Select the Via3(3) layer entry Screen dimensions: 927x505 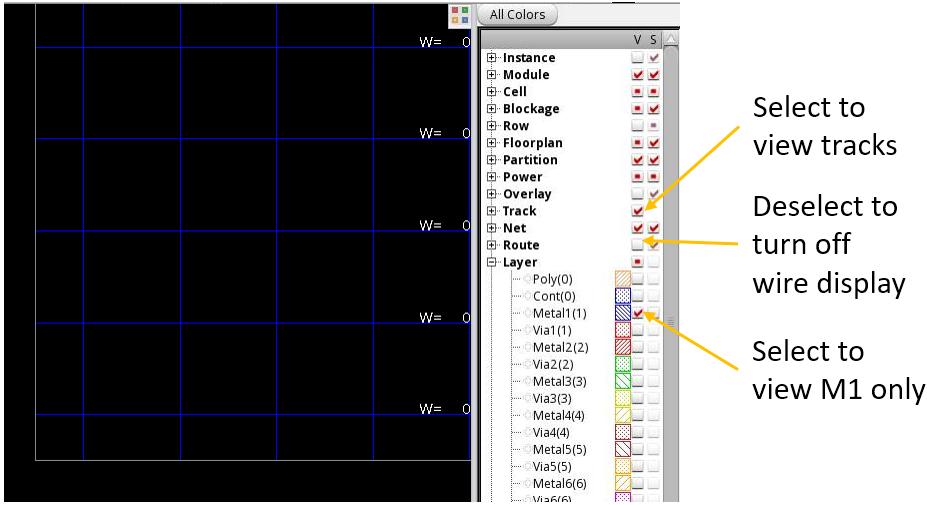click(554, 398)
